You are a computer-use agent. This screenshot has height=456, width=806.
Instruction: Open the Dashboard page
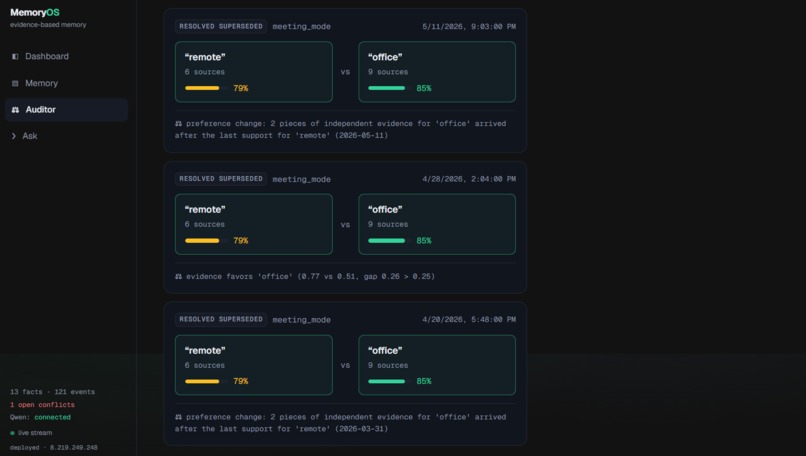click(x=66, y=57)
